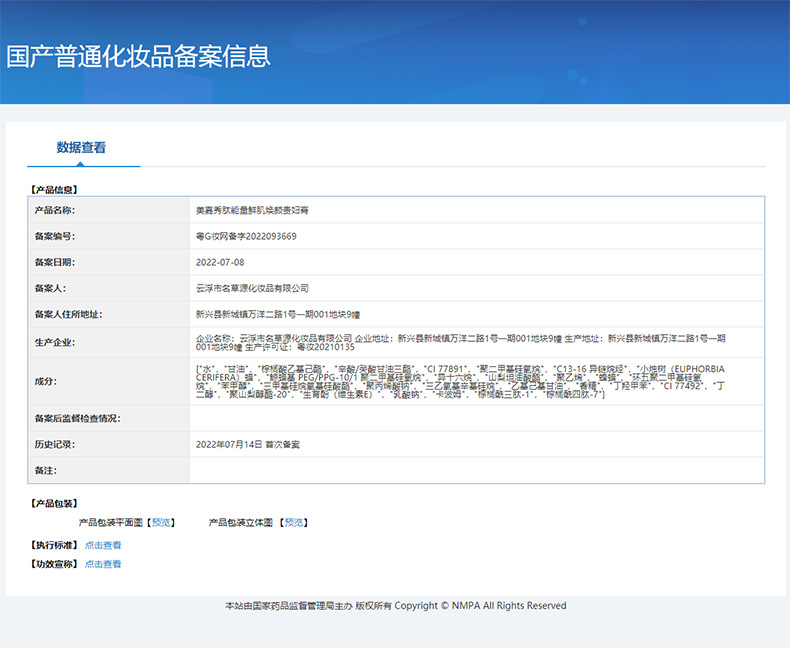Click the 备案人 row label
790x648 pixels.
pyautogui.click(x=50, y=288)
